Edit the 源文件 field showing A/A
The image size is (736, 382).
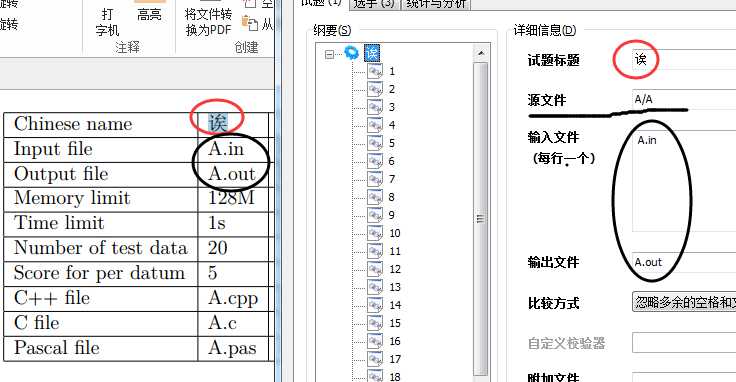click(684, 99)
